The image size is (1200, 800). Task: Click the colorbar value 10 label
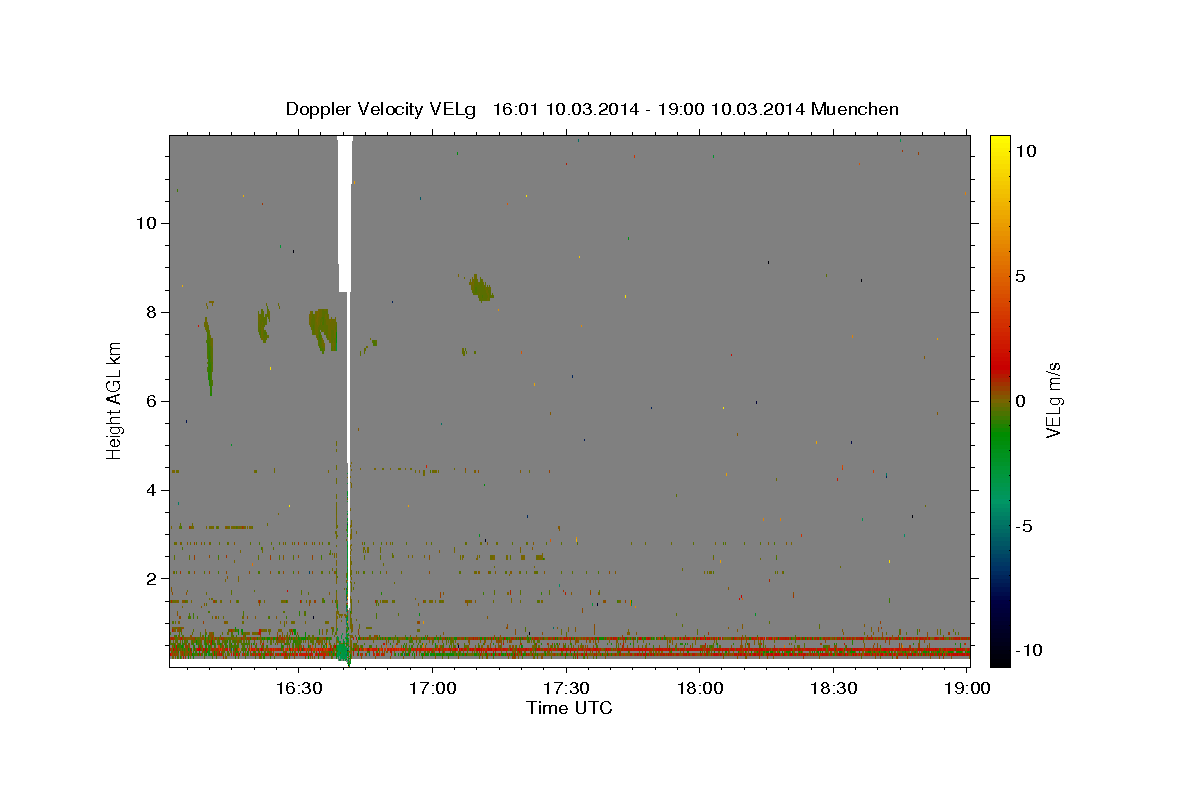[x=1025, y=151]
